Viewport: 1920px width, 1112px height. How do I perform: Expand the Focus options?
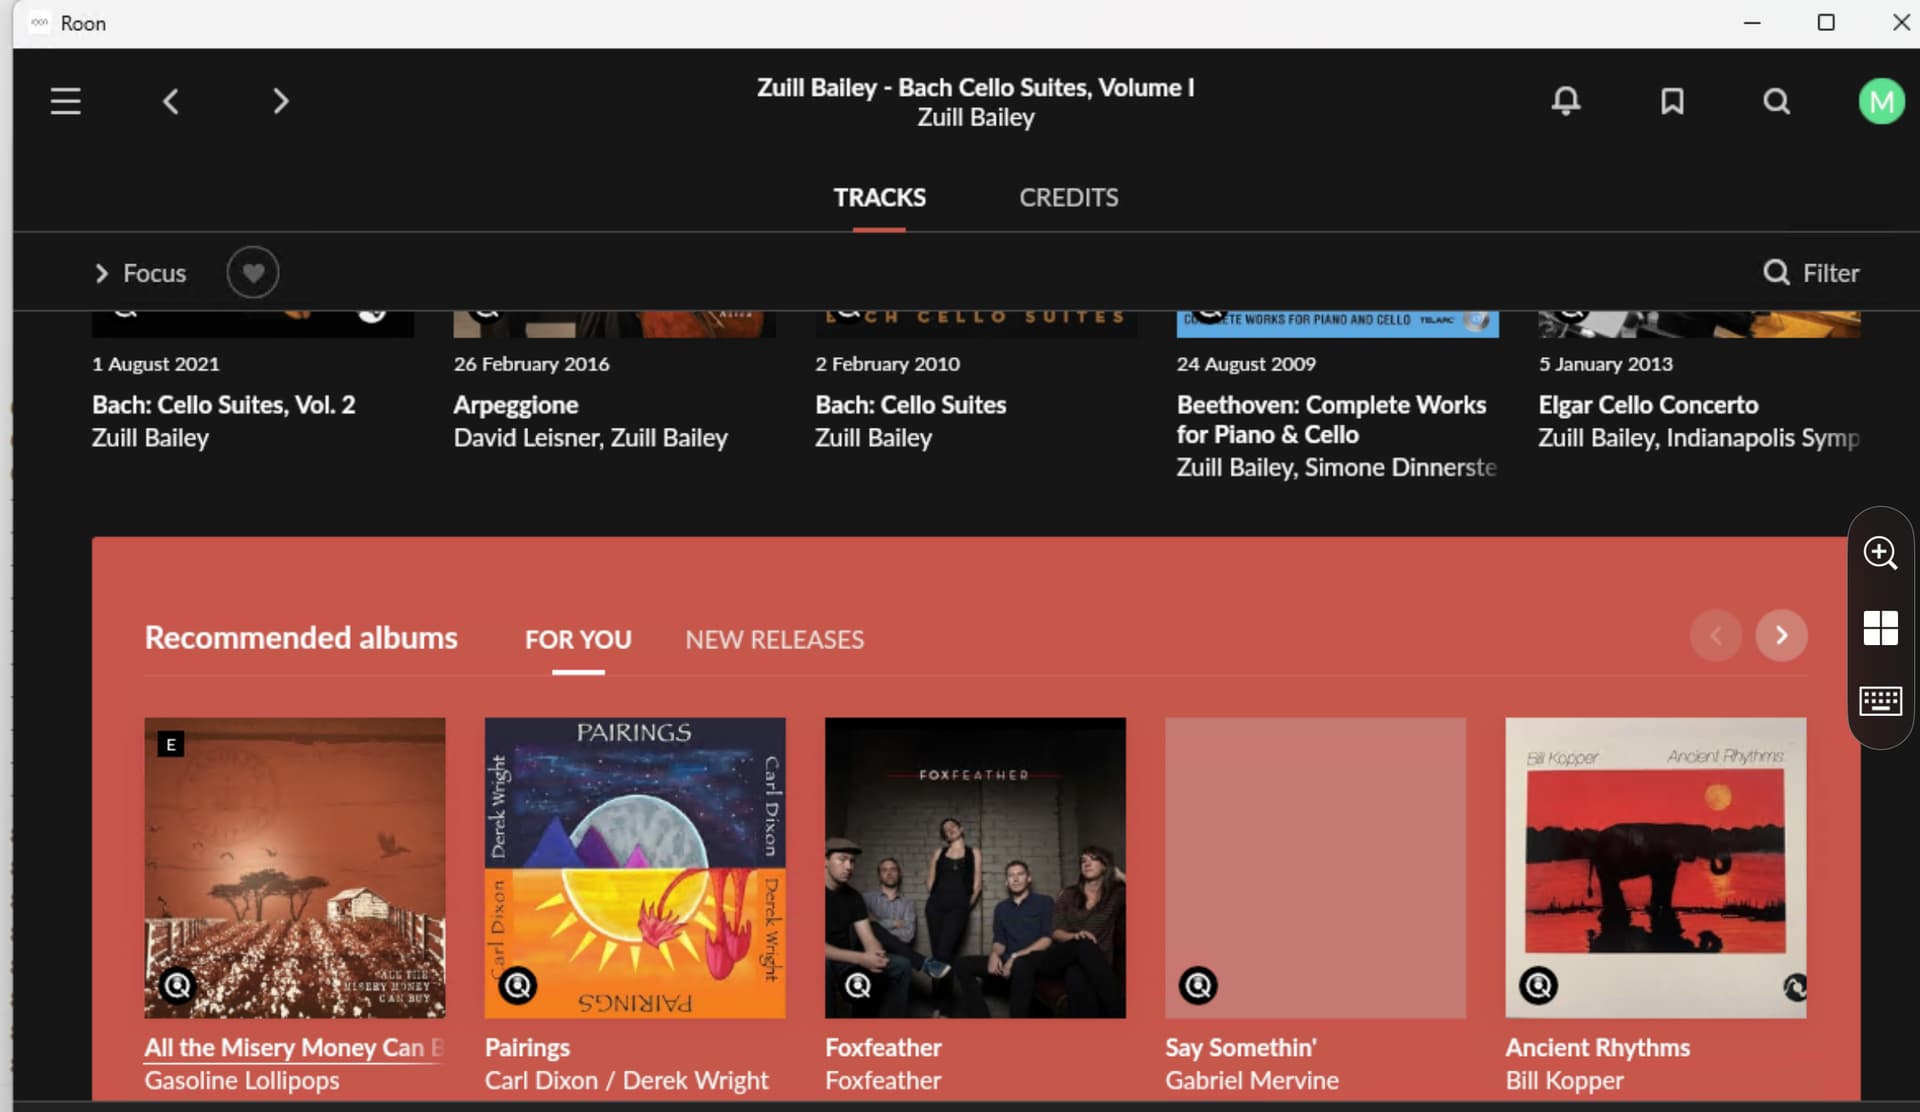[140, 273]
